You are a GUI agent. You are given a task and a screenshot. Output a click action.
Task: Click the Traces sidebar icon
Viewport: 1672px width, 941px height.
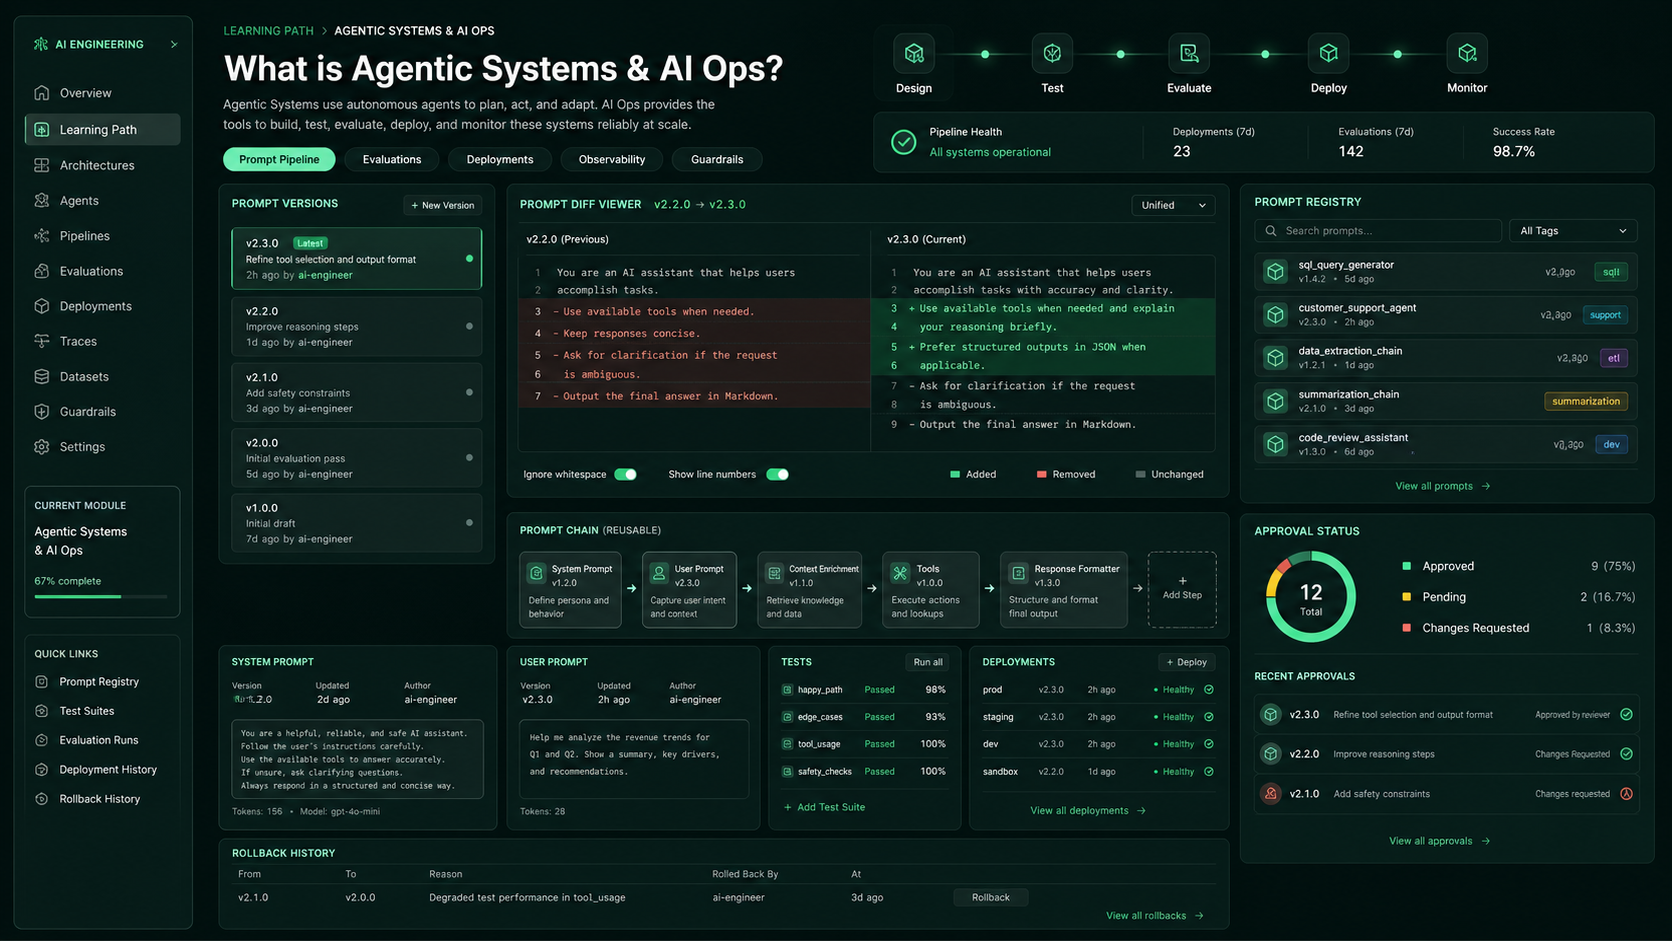pos(42,341)
